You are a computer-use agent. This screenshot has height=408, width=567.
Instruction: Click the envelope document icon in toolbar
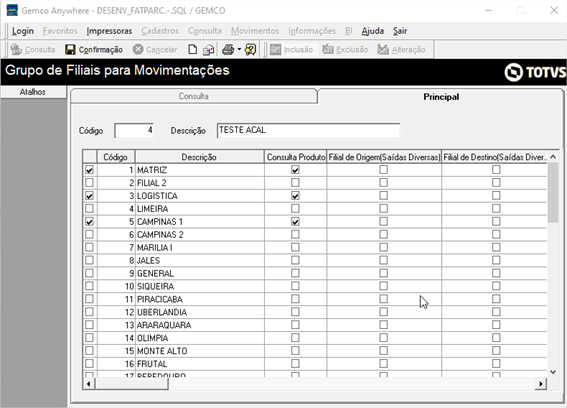(x=208, y=50)
